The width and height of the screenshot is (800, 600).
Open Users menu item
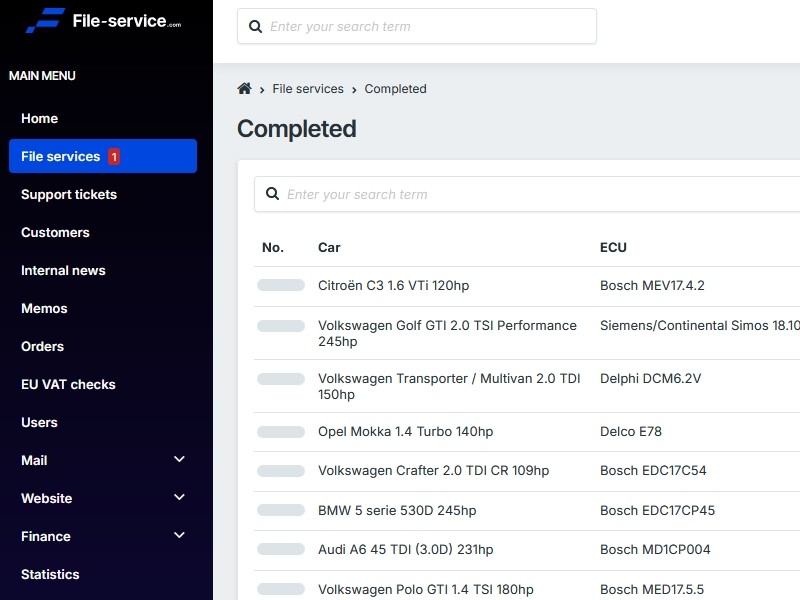tap(39, 422)
